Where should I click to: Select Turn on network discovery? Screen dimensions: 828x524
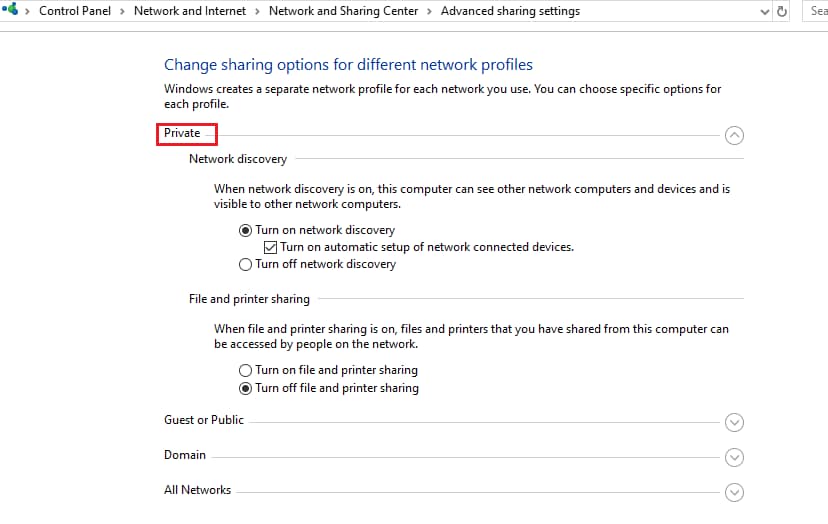click(246, 230)
